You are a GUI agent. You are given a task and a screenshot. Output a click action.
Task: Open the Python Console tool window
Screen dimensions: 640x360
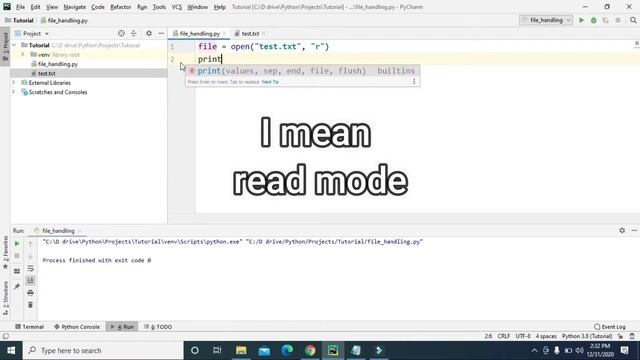coord(77,327)
